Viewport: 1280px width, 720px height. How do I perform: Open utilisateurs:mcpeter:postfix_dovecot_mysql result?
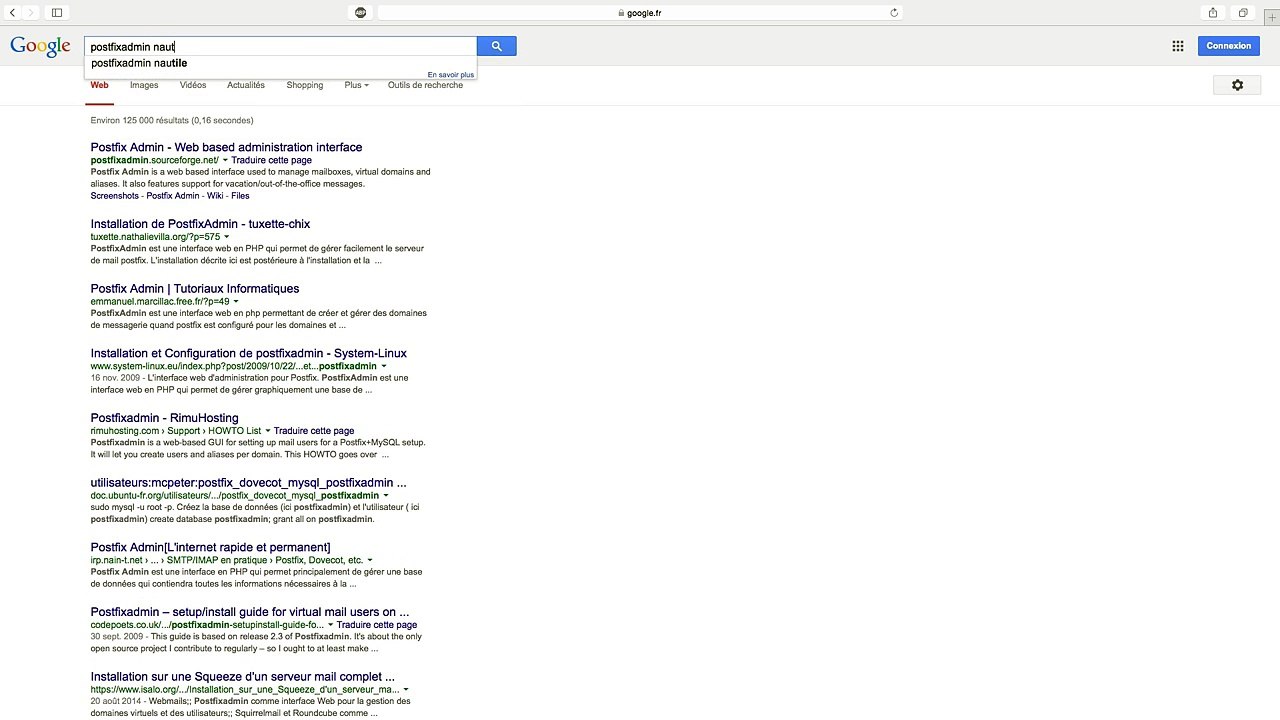(248, 483)
